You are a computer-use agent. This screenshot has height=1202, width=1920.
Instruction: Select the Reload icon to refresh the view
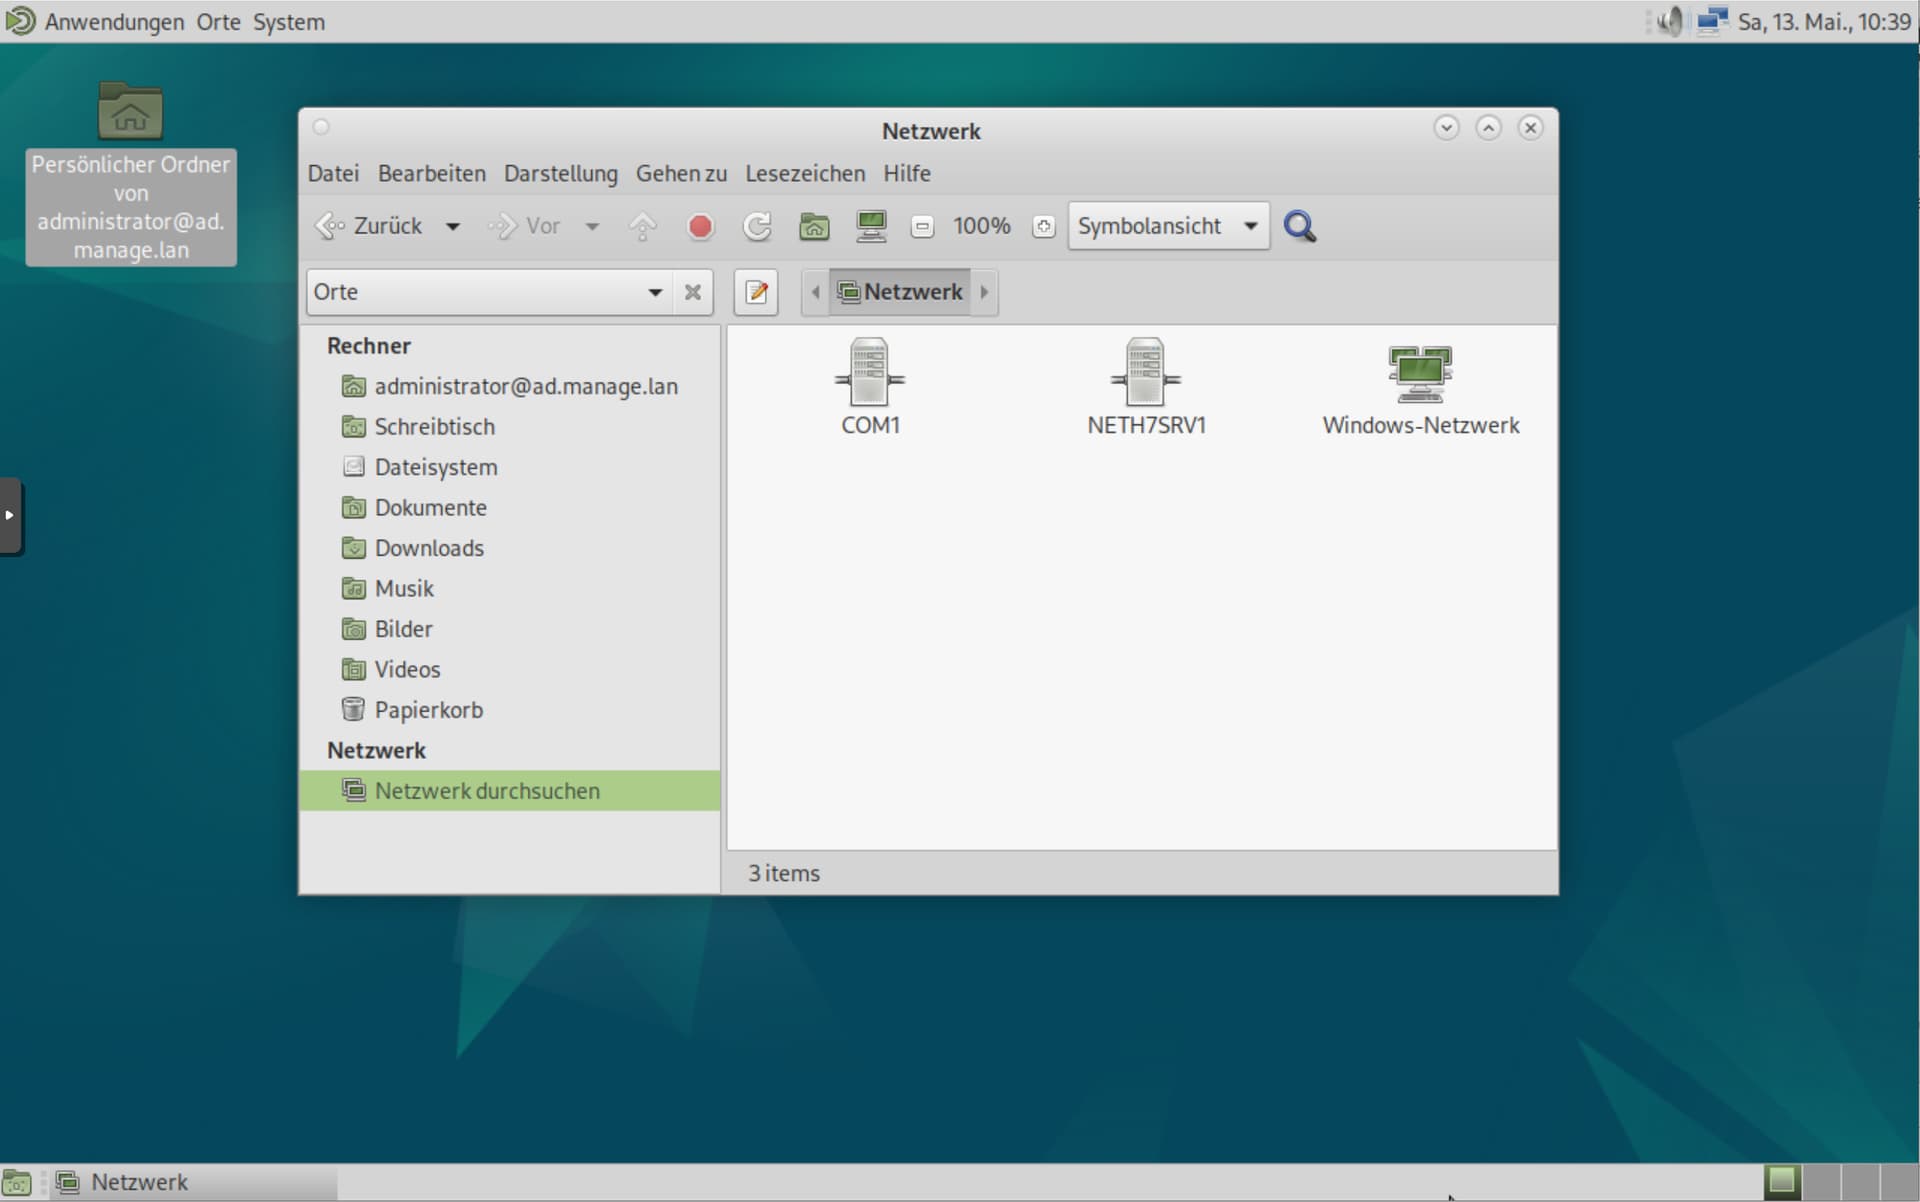757,226
